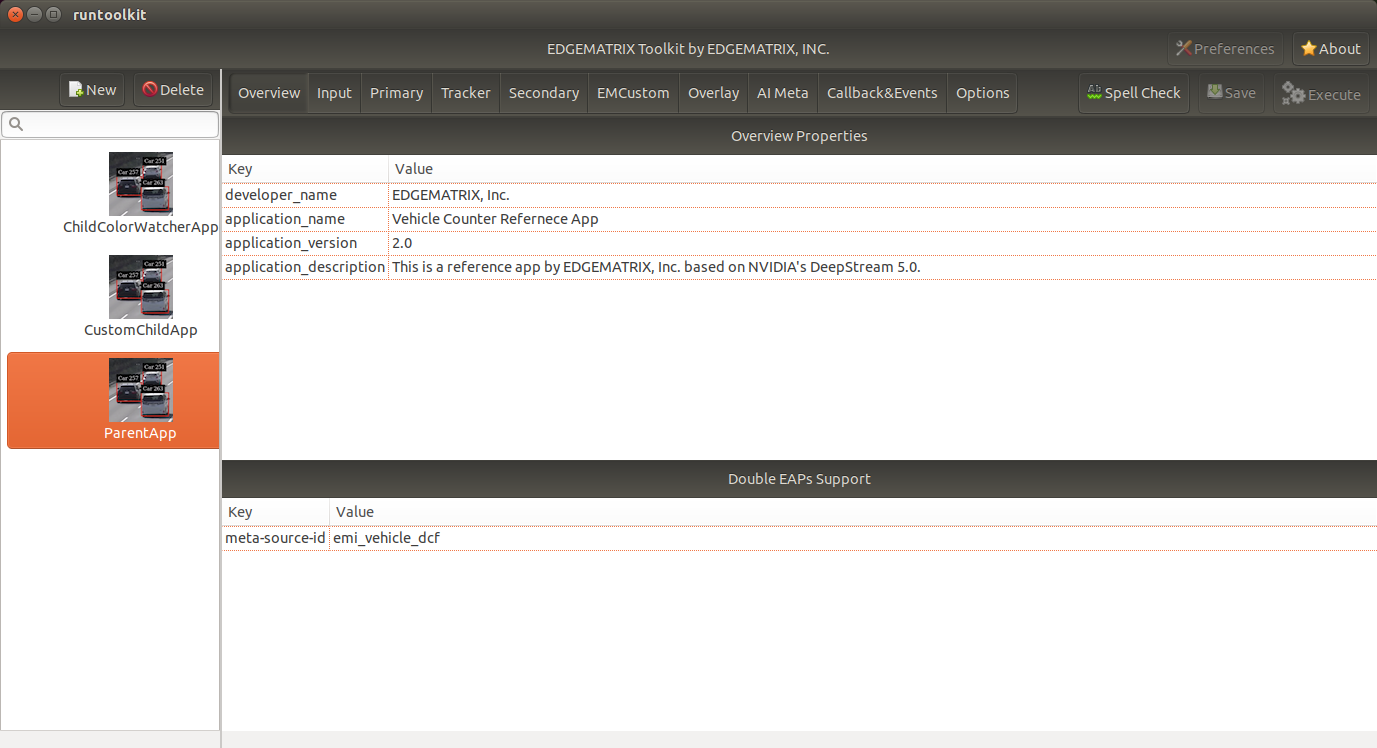Screen dimensions: 1377x748
Task: Click the DeepStream 5.0 description value
Action: tap(656, 267)
